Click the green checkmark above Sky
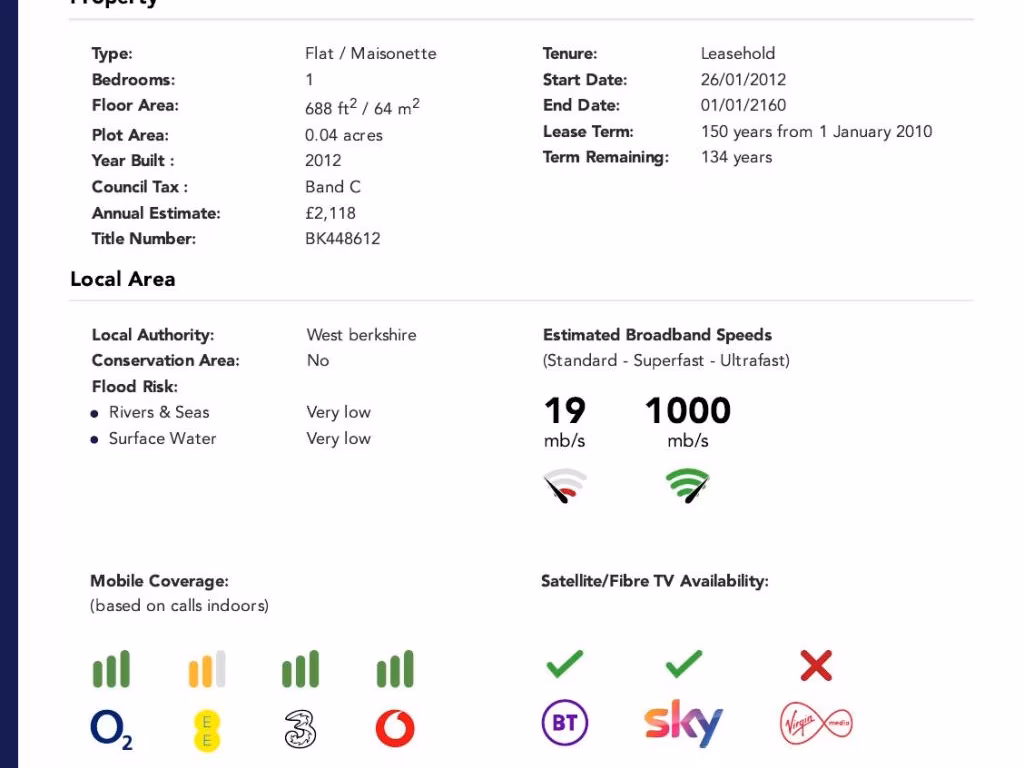1024x768 pixels. point(684,663)
